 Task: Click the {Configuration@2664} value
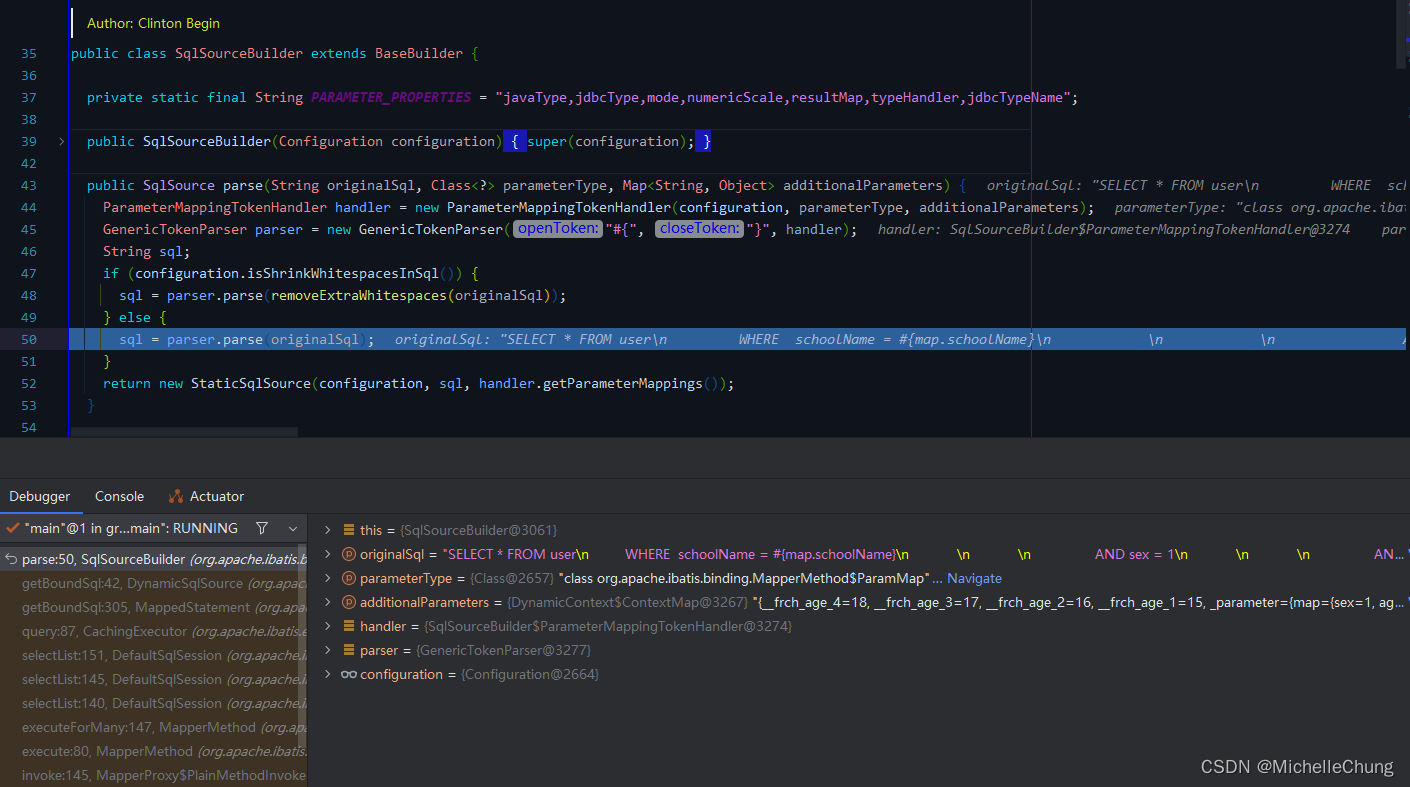[530, 674]
